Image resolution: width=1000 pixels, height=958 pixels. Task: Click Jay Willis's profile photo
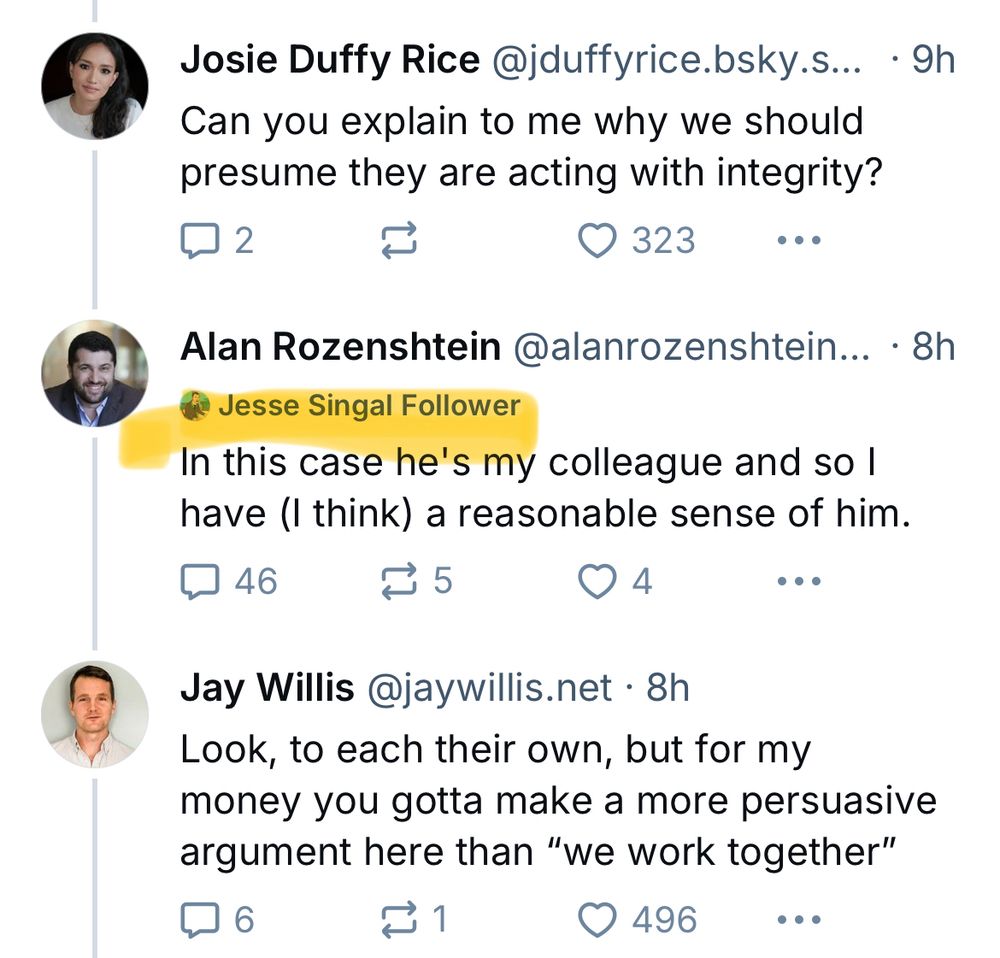[94, 714]
